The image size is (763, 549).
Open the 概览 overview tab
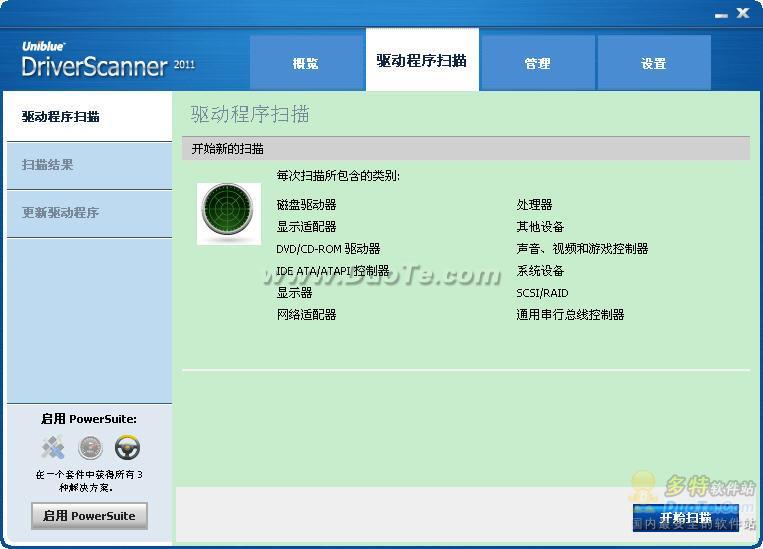(308, 63)
